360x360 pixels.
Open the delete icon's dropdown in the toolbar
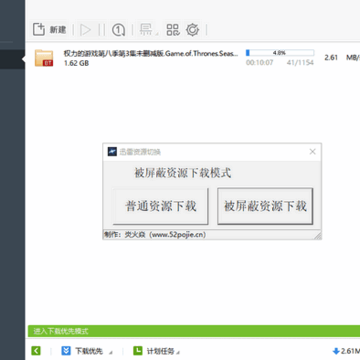pyautogui.click(x=157, y=34)
